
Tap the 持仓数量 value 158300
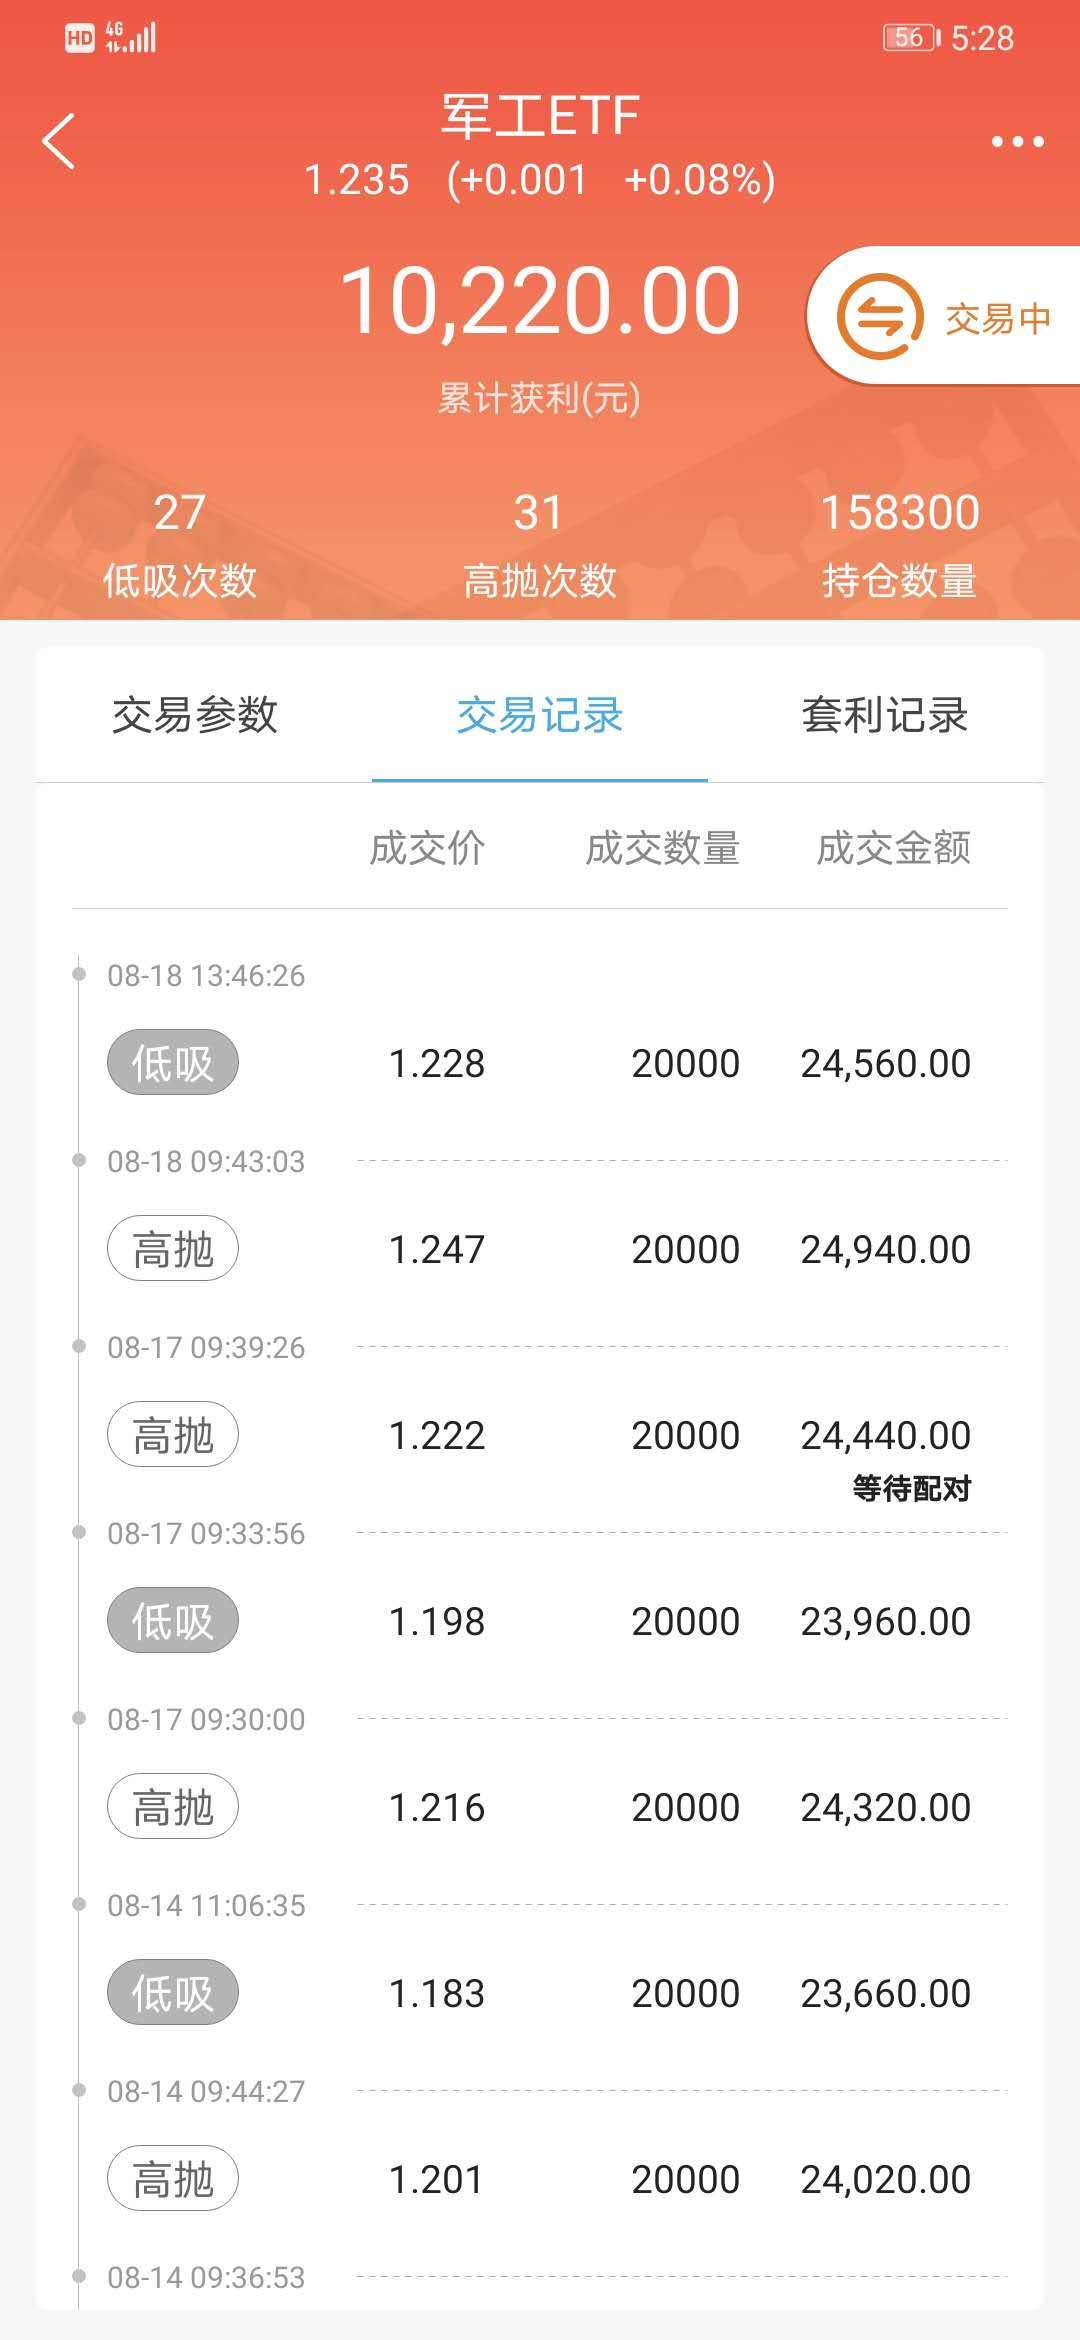click(x=899, y=513)
